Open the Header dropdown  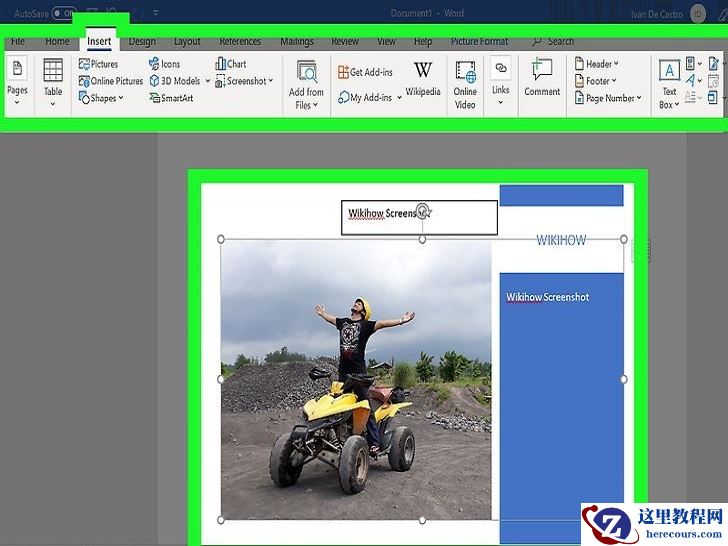tap(596, 64)
